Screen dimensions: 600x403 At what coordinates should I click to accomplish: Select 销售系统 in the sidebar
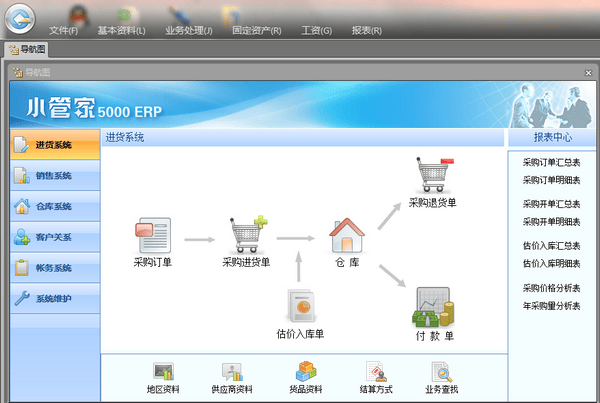(53, 176)
